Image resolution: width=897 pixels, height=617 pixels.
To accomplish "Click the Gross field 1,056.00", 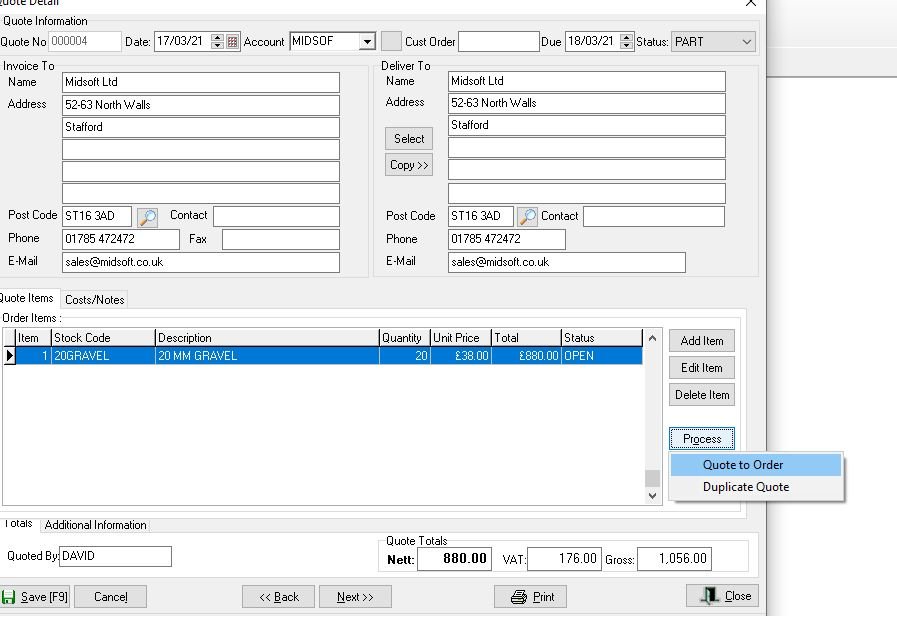I will coord(674,559).
